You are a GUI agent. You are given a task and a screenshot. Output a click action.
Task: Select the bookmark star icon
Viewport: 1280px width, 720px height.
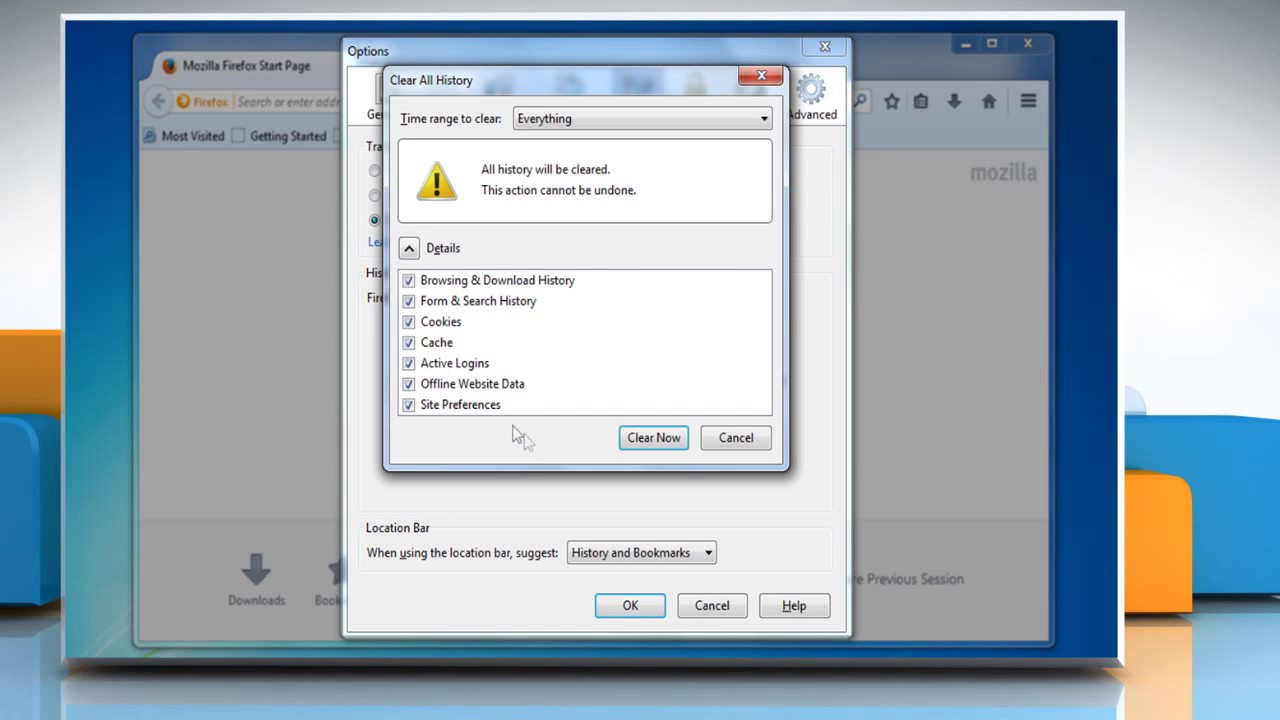(892, 101)
